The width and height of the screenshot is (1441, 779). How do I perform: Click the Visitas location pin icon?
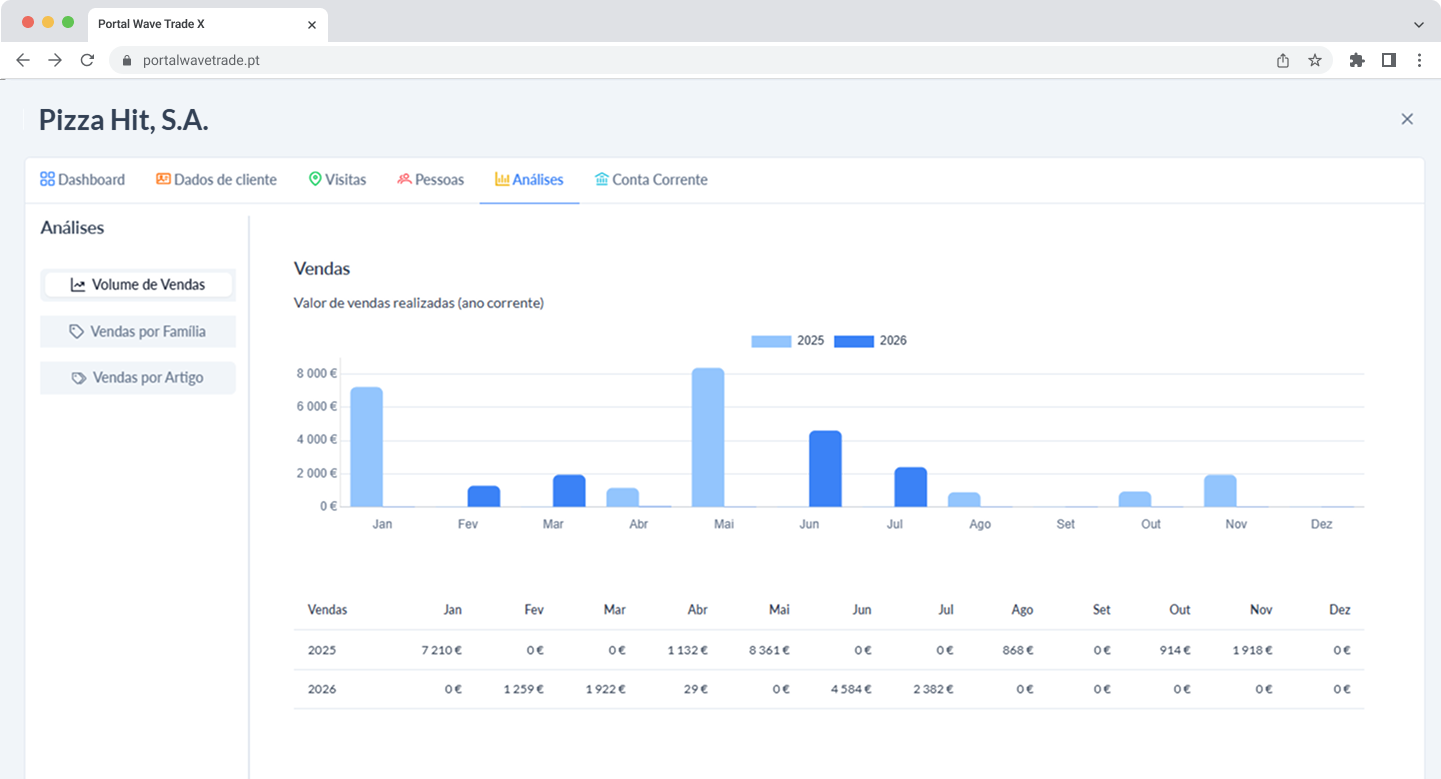tap(315, 179)
